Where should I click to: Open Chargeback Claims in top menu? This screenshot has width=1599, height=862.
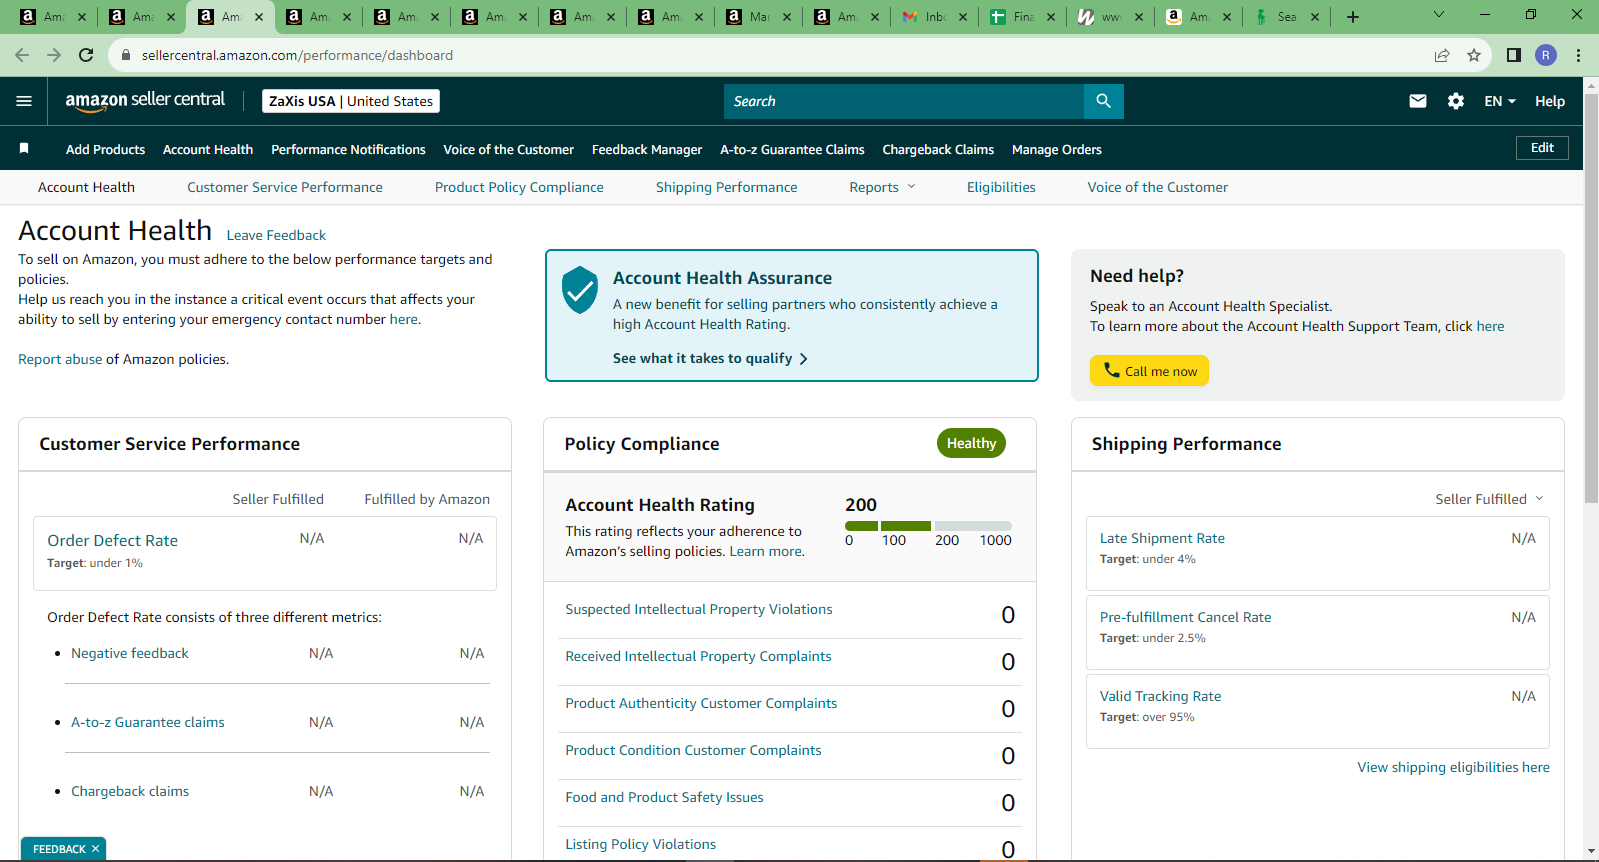[x=938, y=149]
